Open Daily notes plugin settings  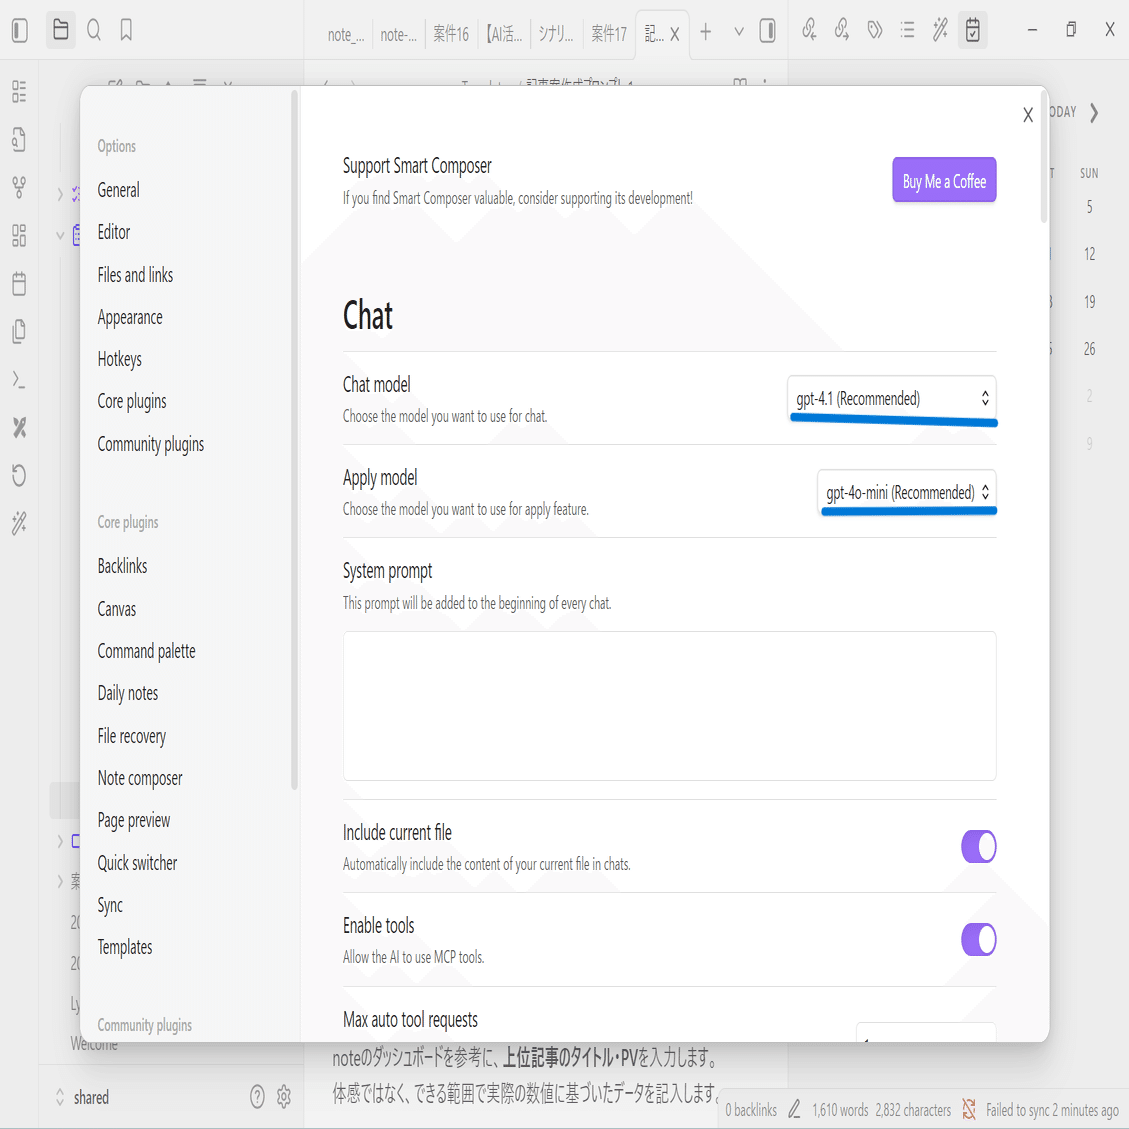[x=128, y=693]
